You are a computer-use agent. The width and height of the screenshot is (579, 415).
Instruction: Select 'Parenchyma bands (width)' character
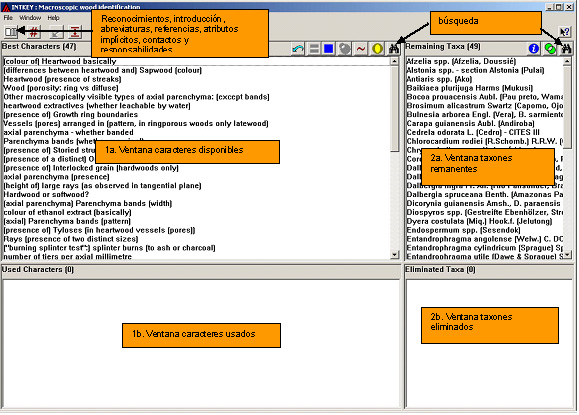[88, 203]
